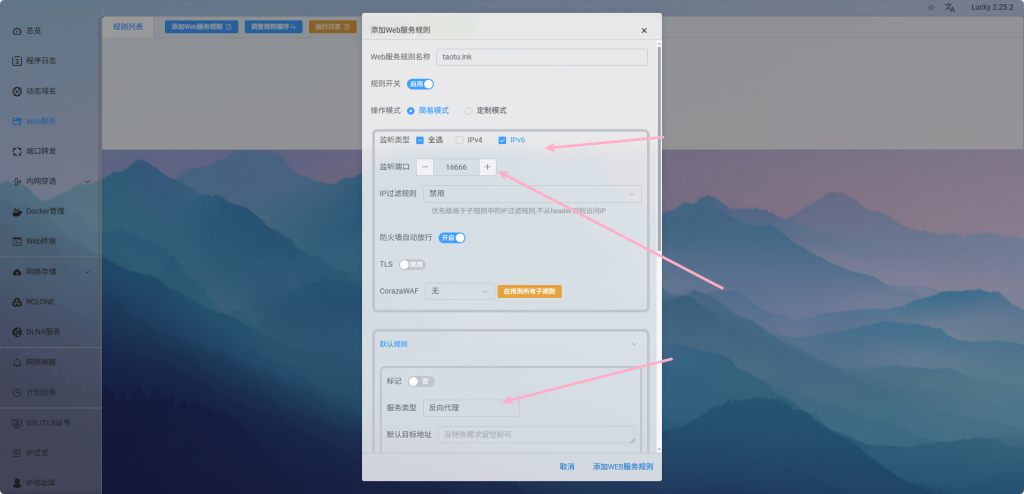Viewport: 1024px width, 494px height.
Task: Open RCLONE in the sidebar
Action: (38, 301)
